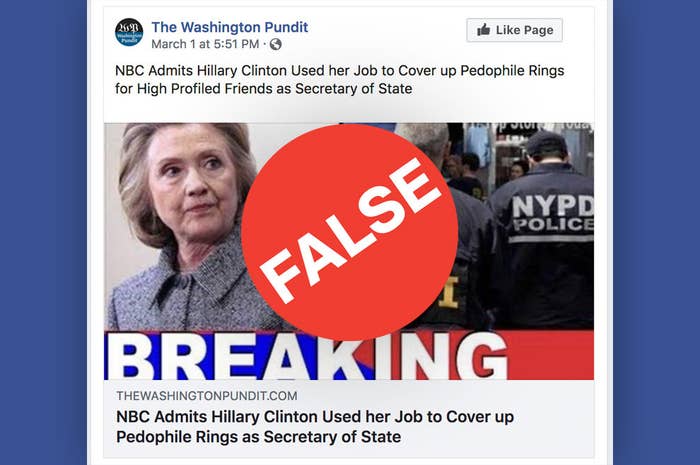Click the yellow letter on the dark jacket
This screenshot has height=465, width=700.
coord(449,292)
